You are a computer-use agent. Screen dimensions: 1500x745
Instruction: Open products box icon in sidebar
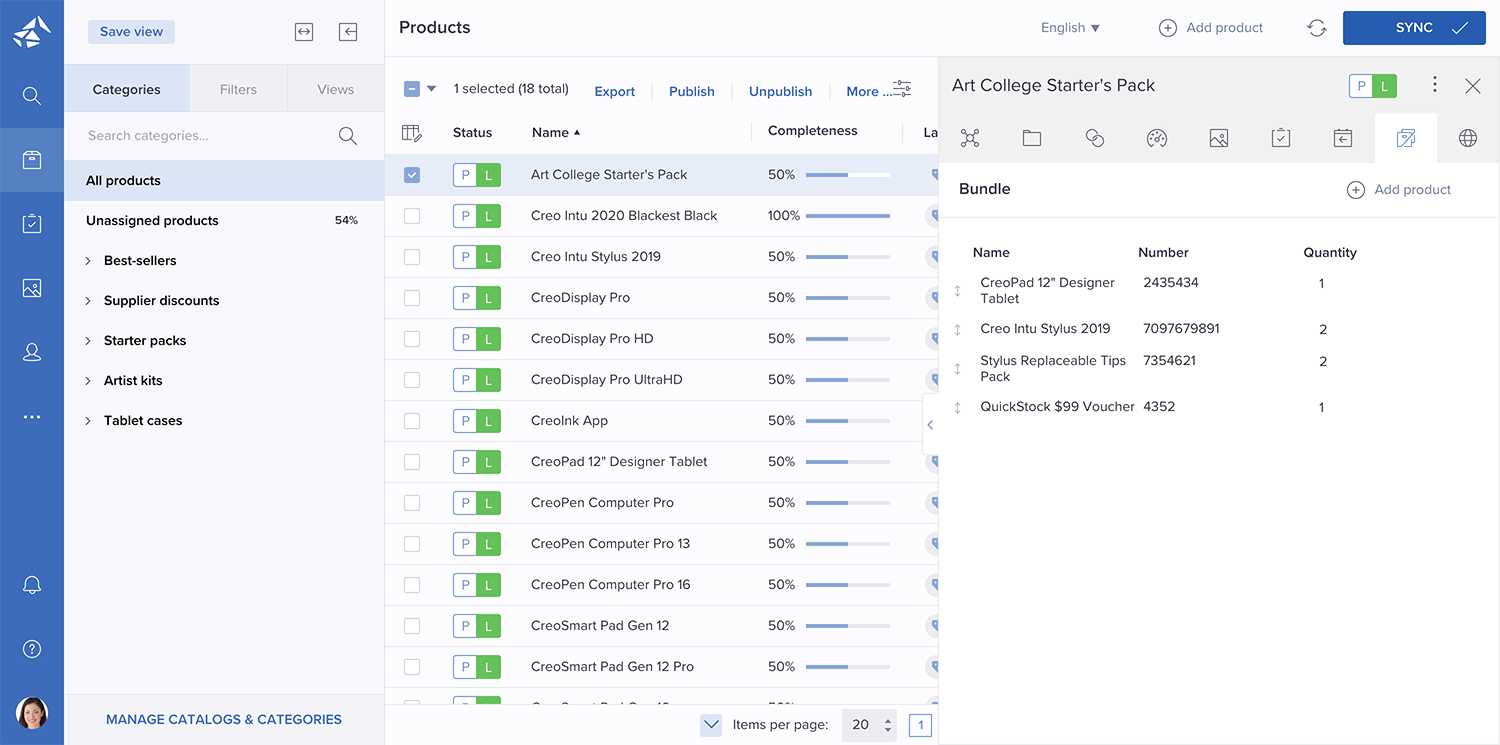click(32, 160)
